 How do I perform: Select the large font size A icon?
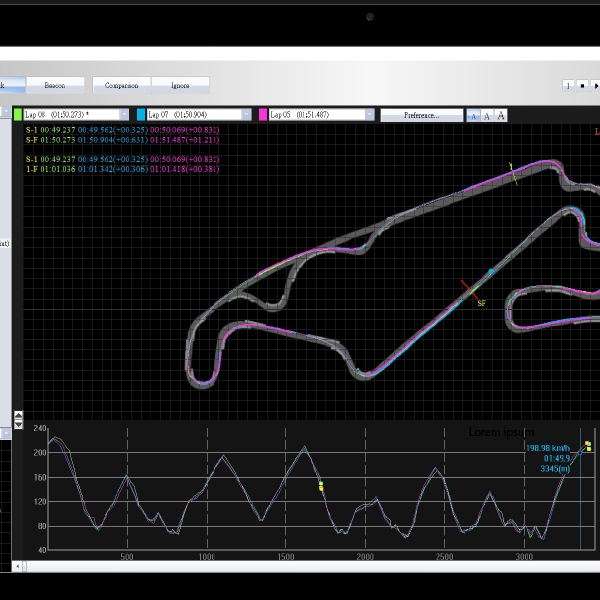[x=501, y=115]
